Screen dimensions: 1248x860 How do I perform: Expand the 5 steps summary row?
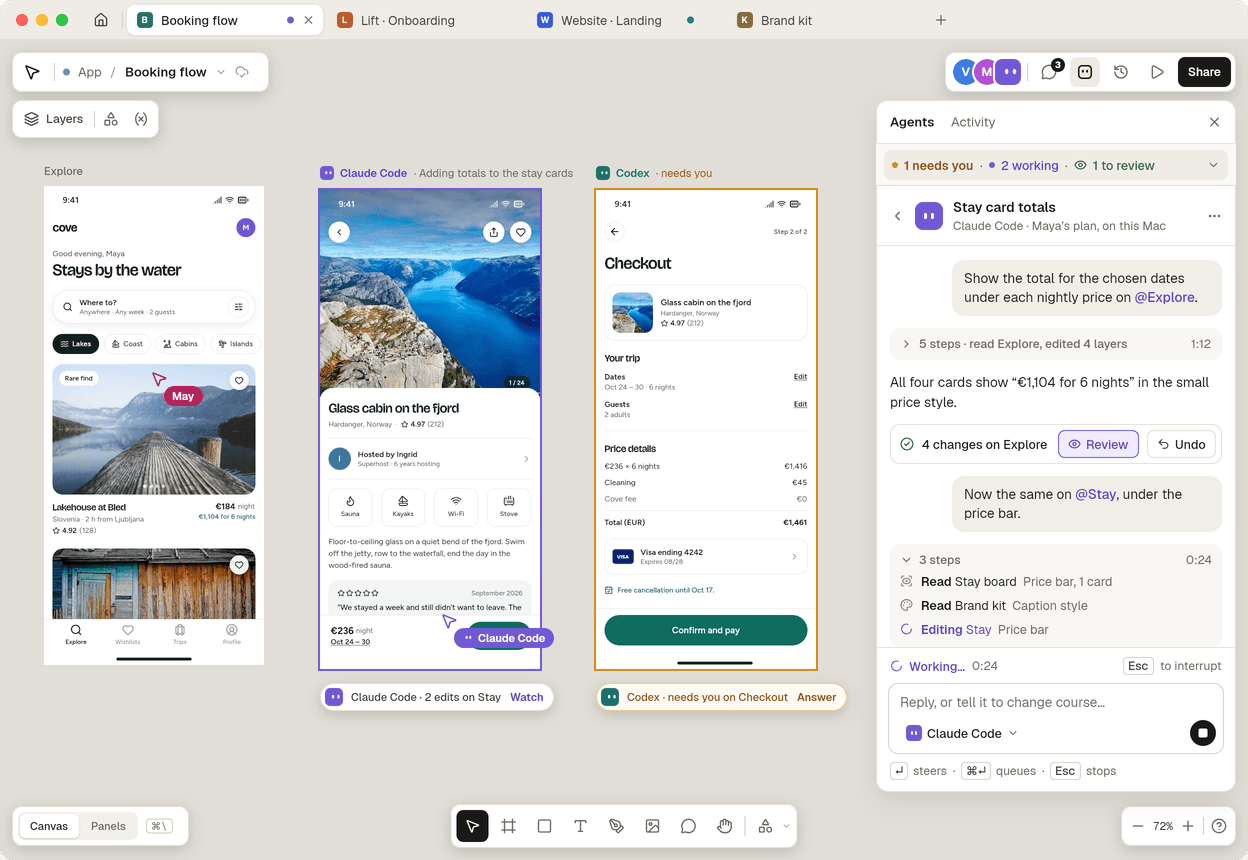coord(1055,344)
